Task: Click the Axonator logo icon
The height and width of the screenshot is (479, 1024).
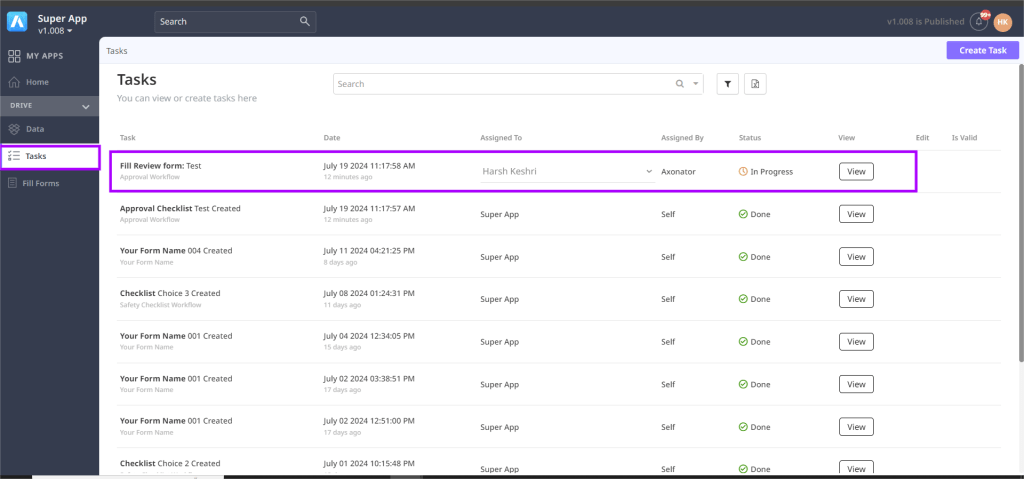Action: 17,21
